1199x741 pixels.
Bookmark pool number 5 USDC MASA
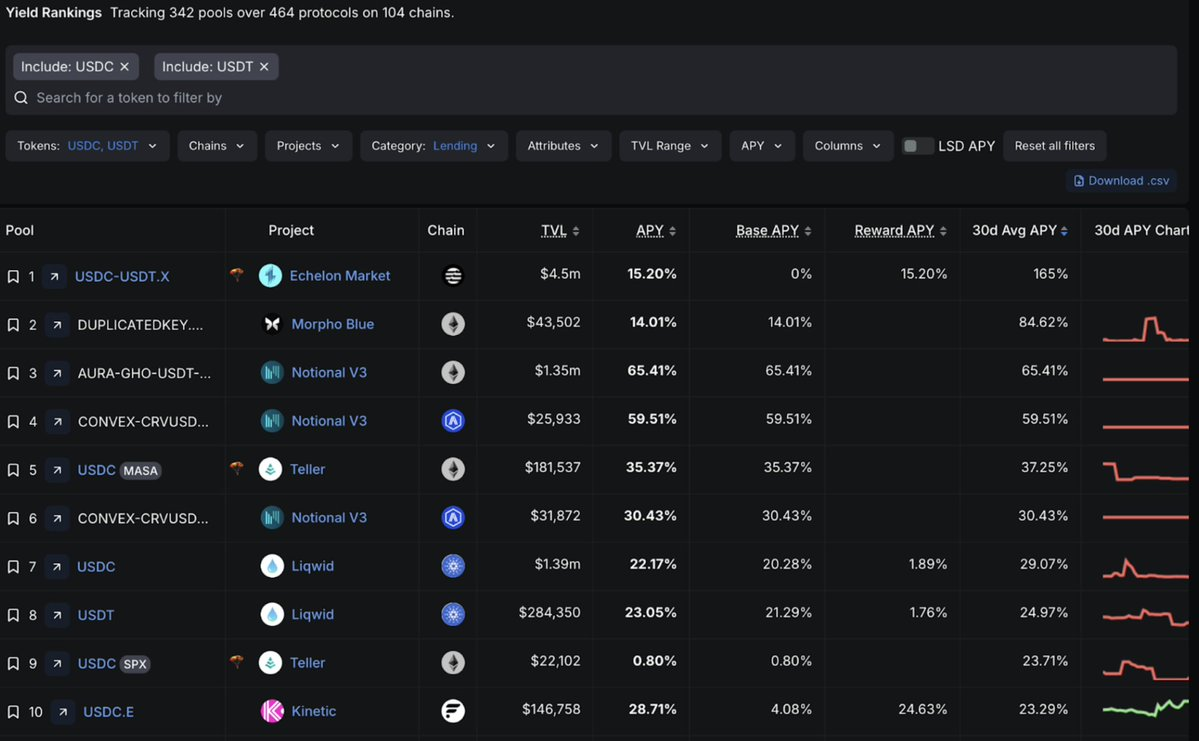point(13,470)
